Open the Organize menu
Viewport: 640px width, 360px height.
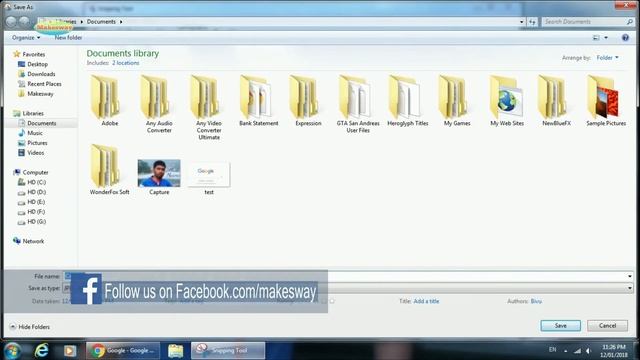tap(26, 38)
